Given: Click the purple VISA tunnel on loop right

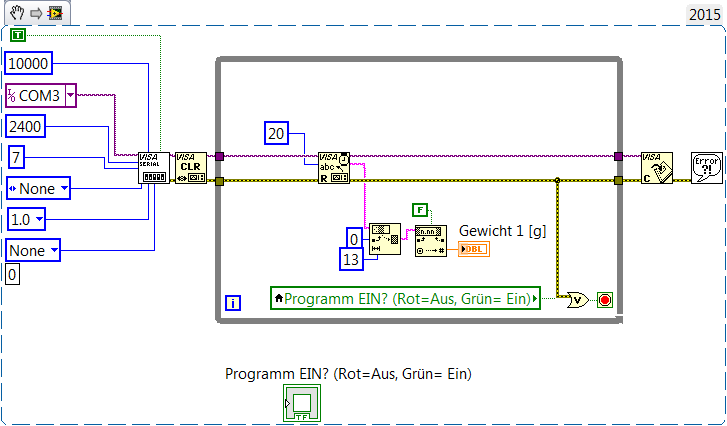Looking at the screenshot, I should (x=618, y=156).
